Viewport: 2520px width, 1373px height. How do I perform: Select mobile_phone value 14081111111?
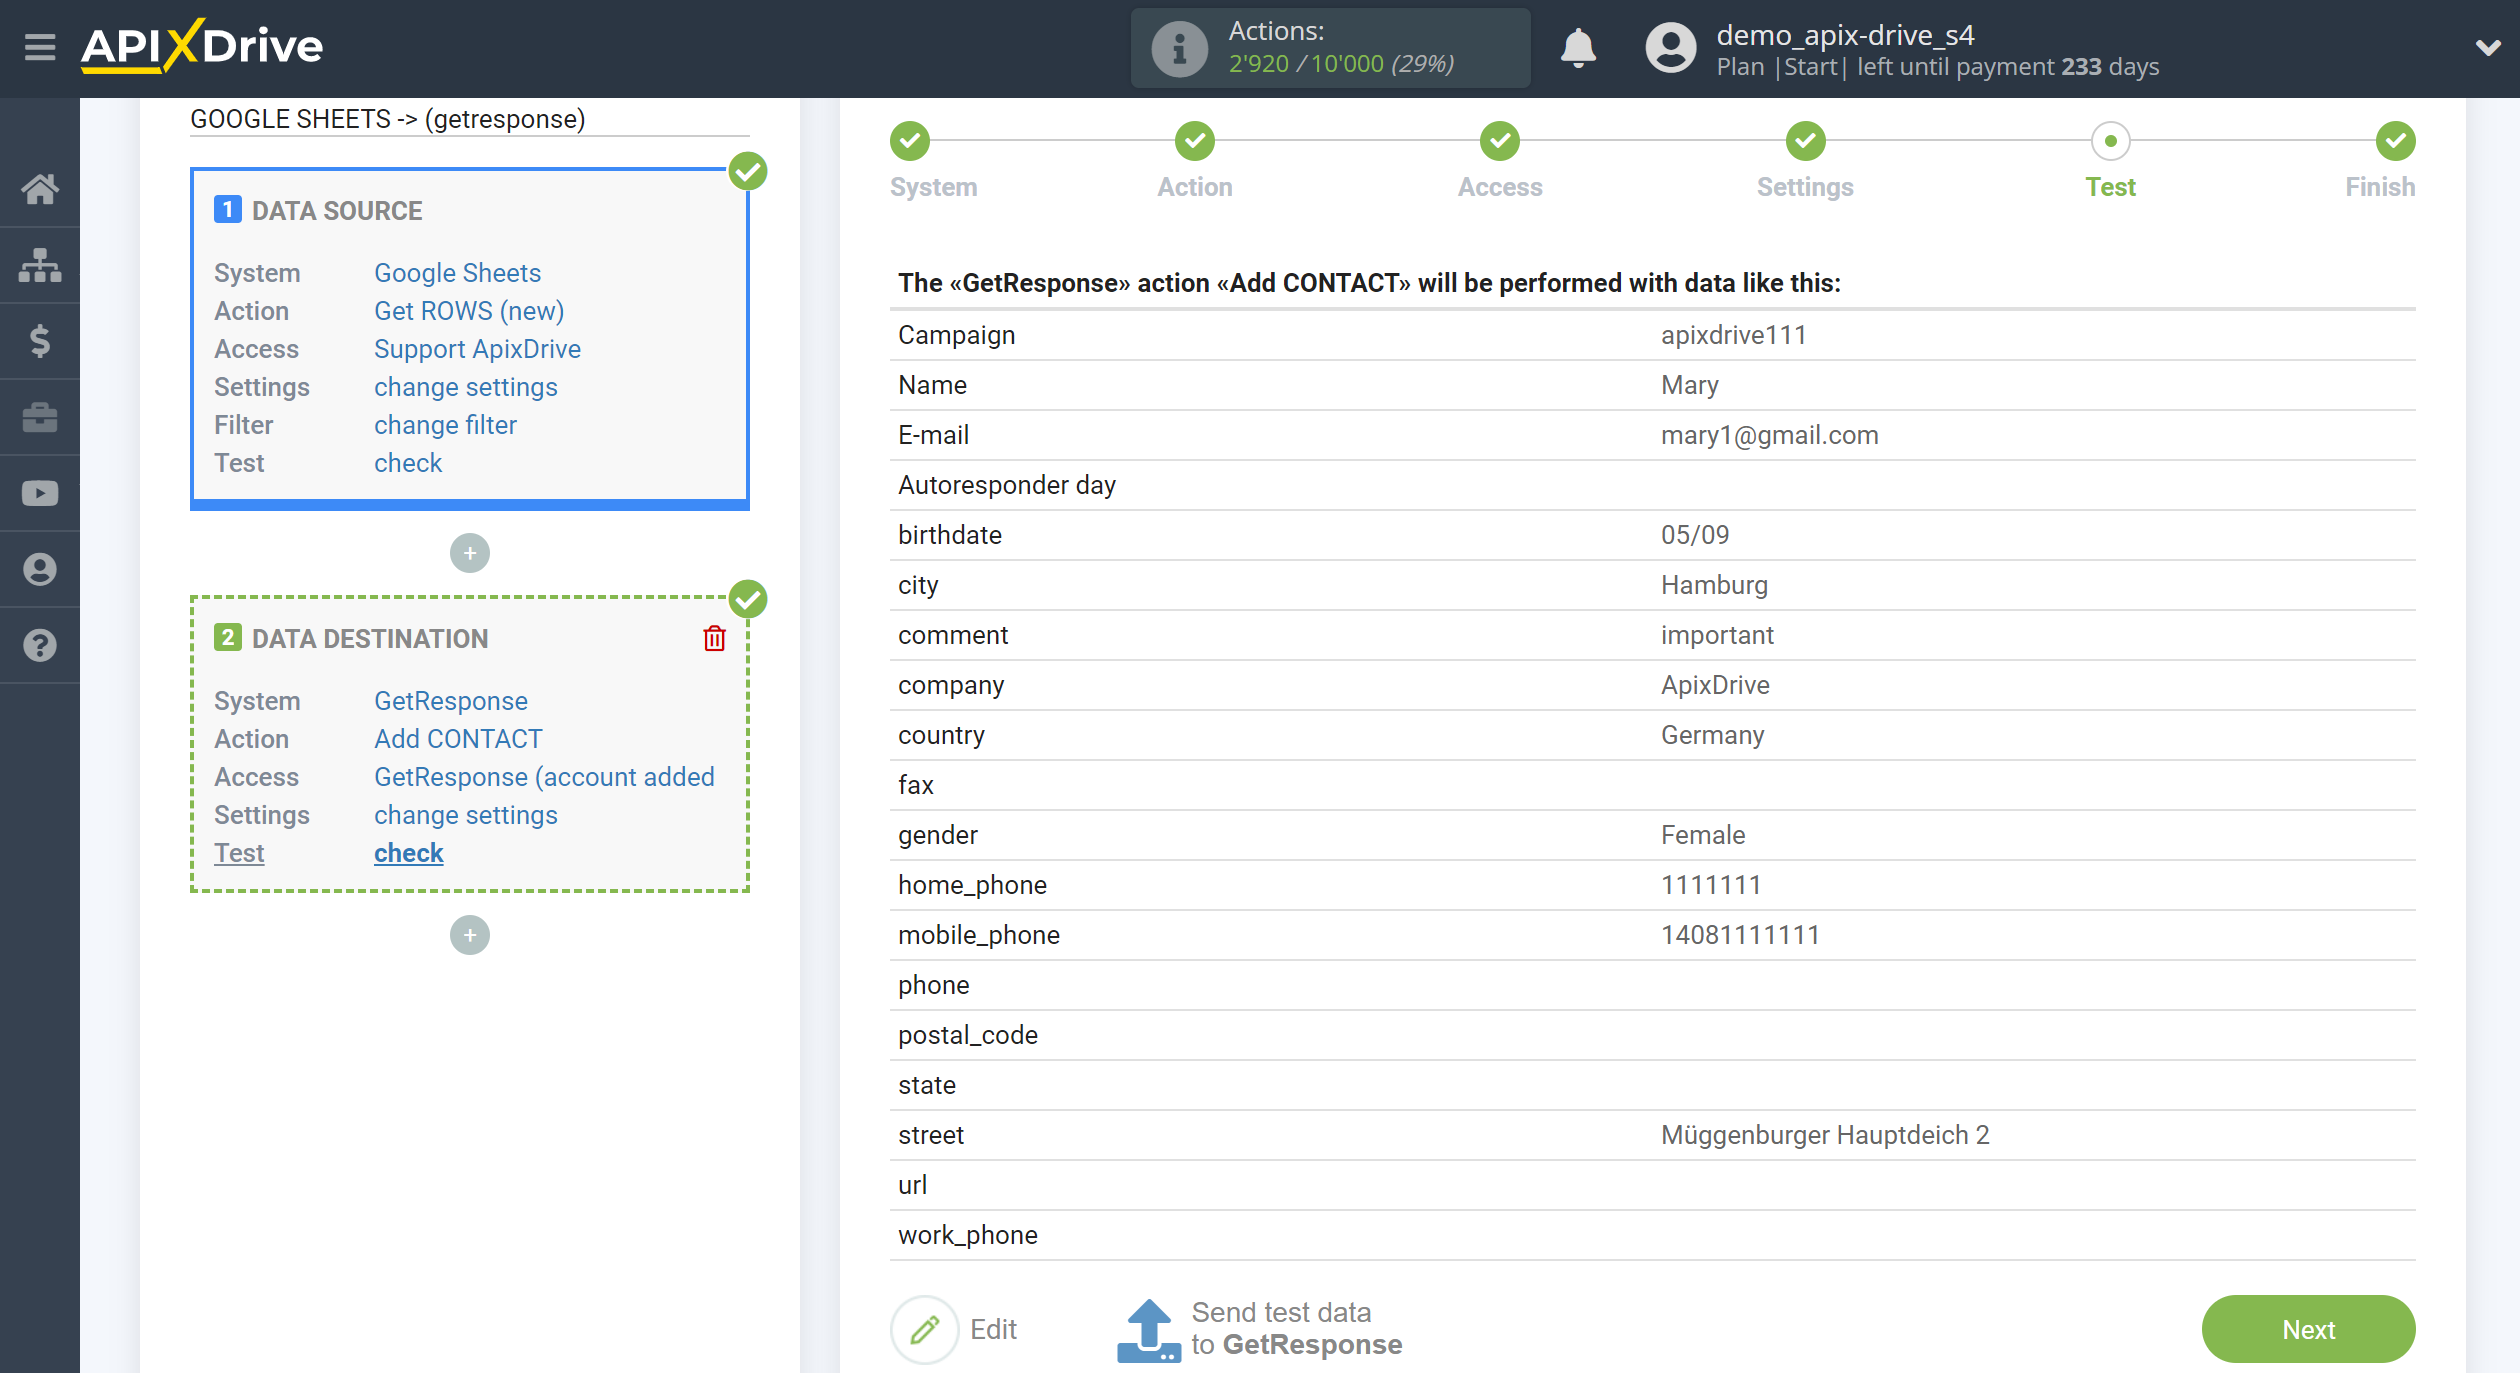[x=1740, y=935]
